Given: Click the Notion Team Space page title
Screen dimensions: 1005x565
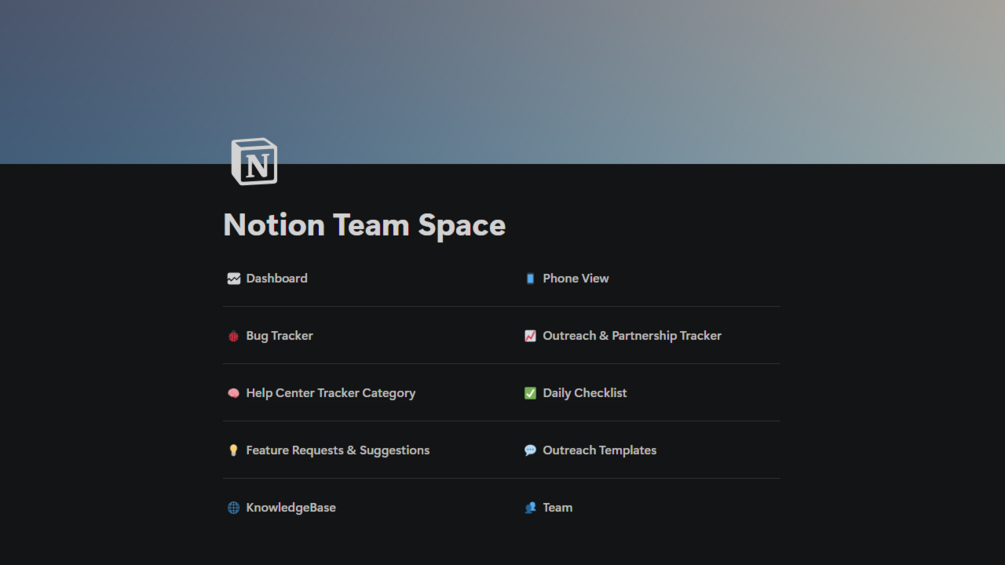Looking at the screenshot, I should pyautogui.click(x=364, y=225).
